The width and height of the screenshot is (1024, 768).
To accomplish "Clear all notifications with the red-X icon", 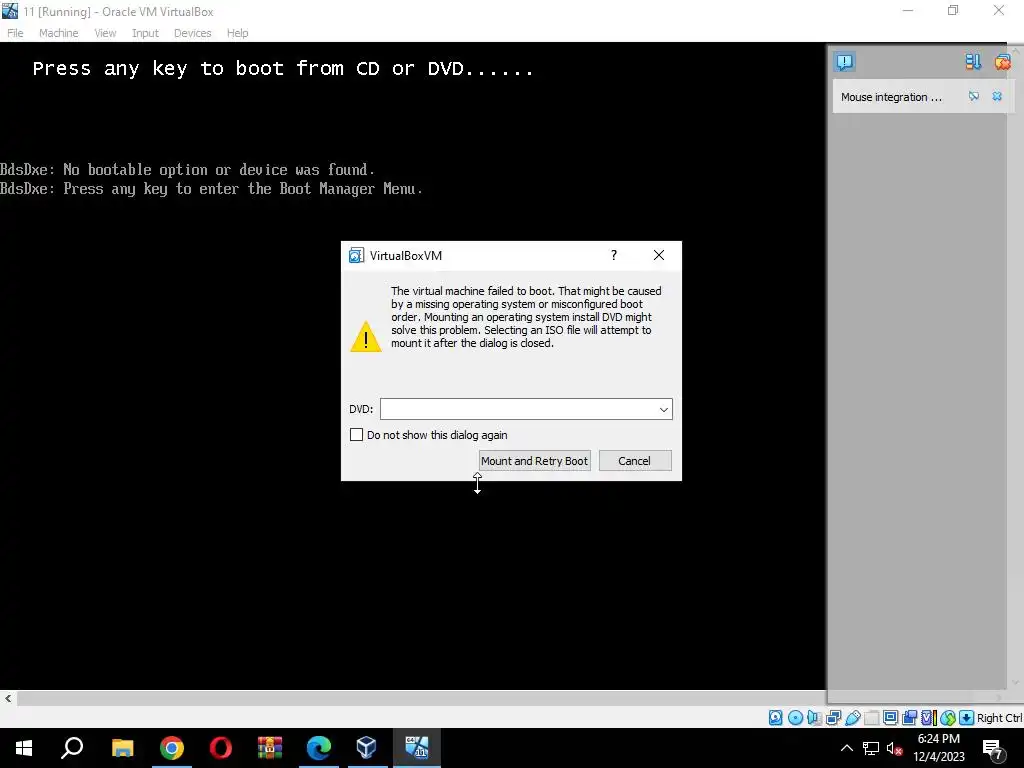I will click(1002, 62).
